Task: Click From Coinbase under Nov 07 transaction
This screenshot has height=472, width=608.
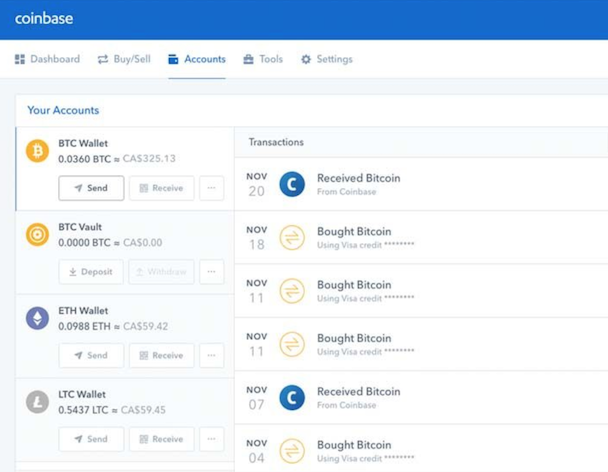Action: [x=347, y=405]
